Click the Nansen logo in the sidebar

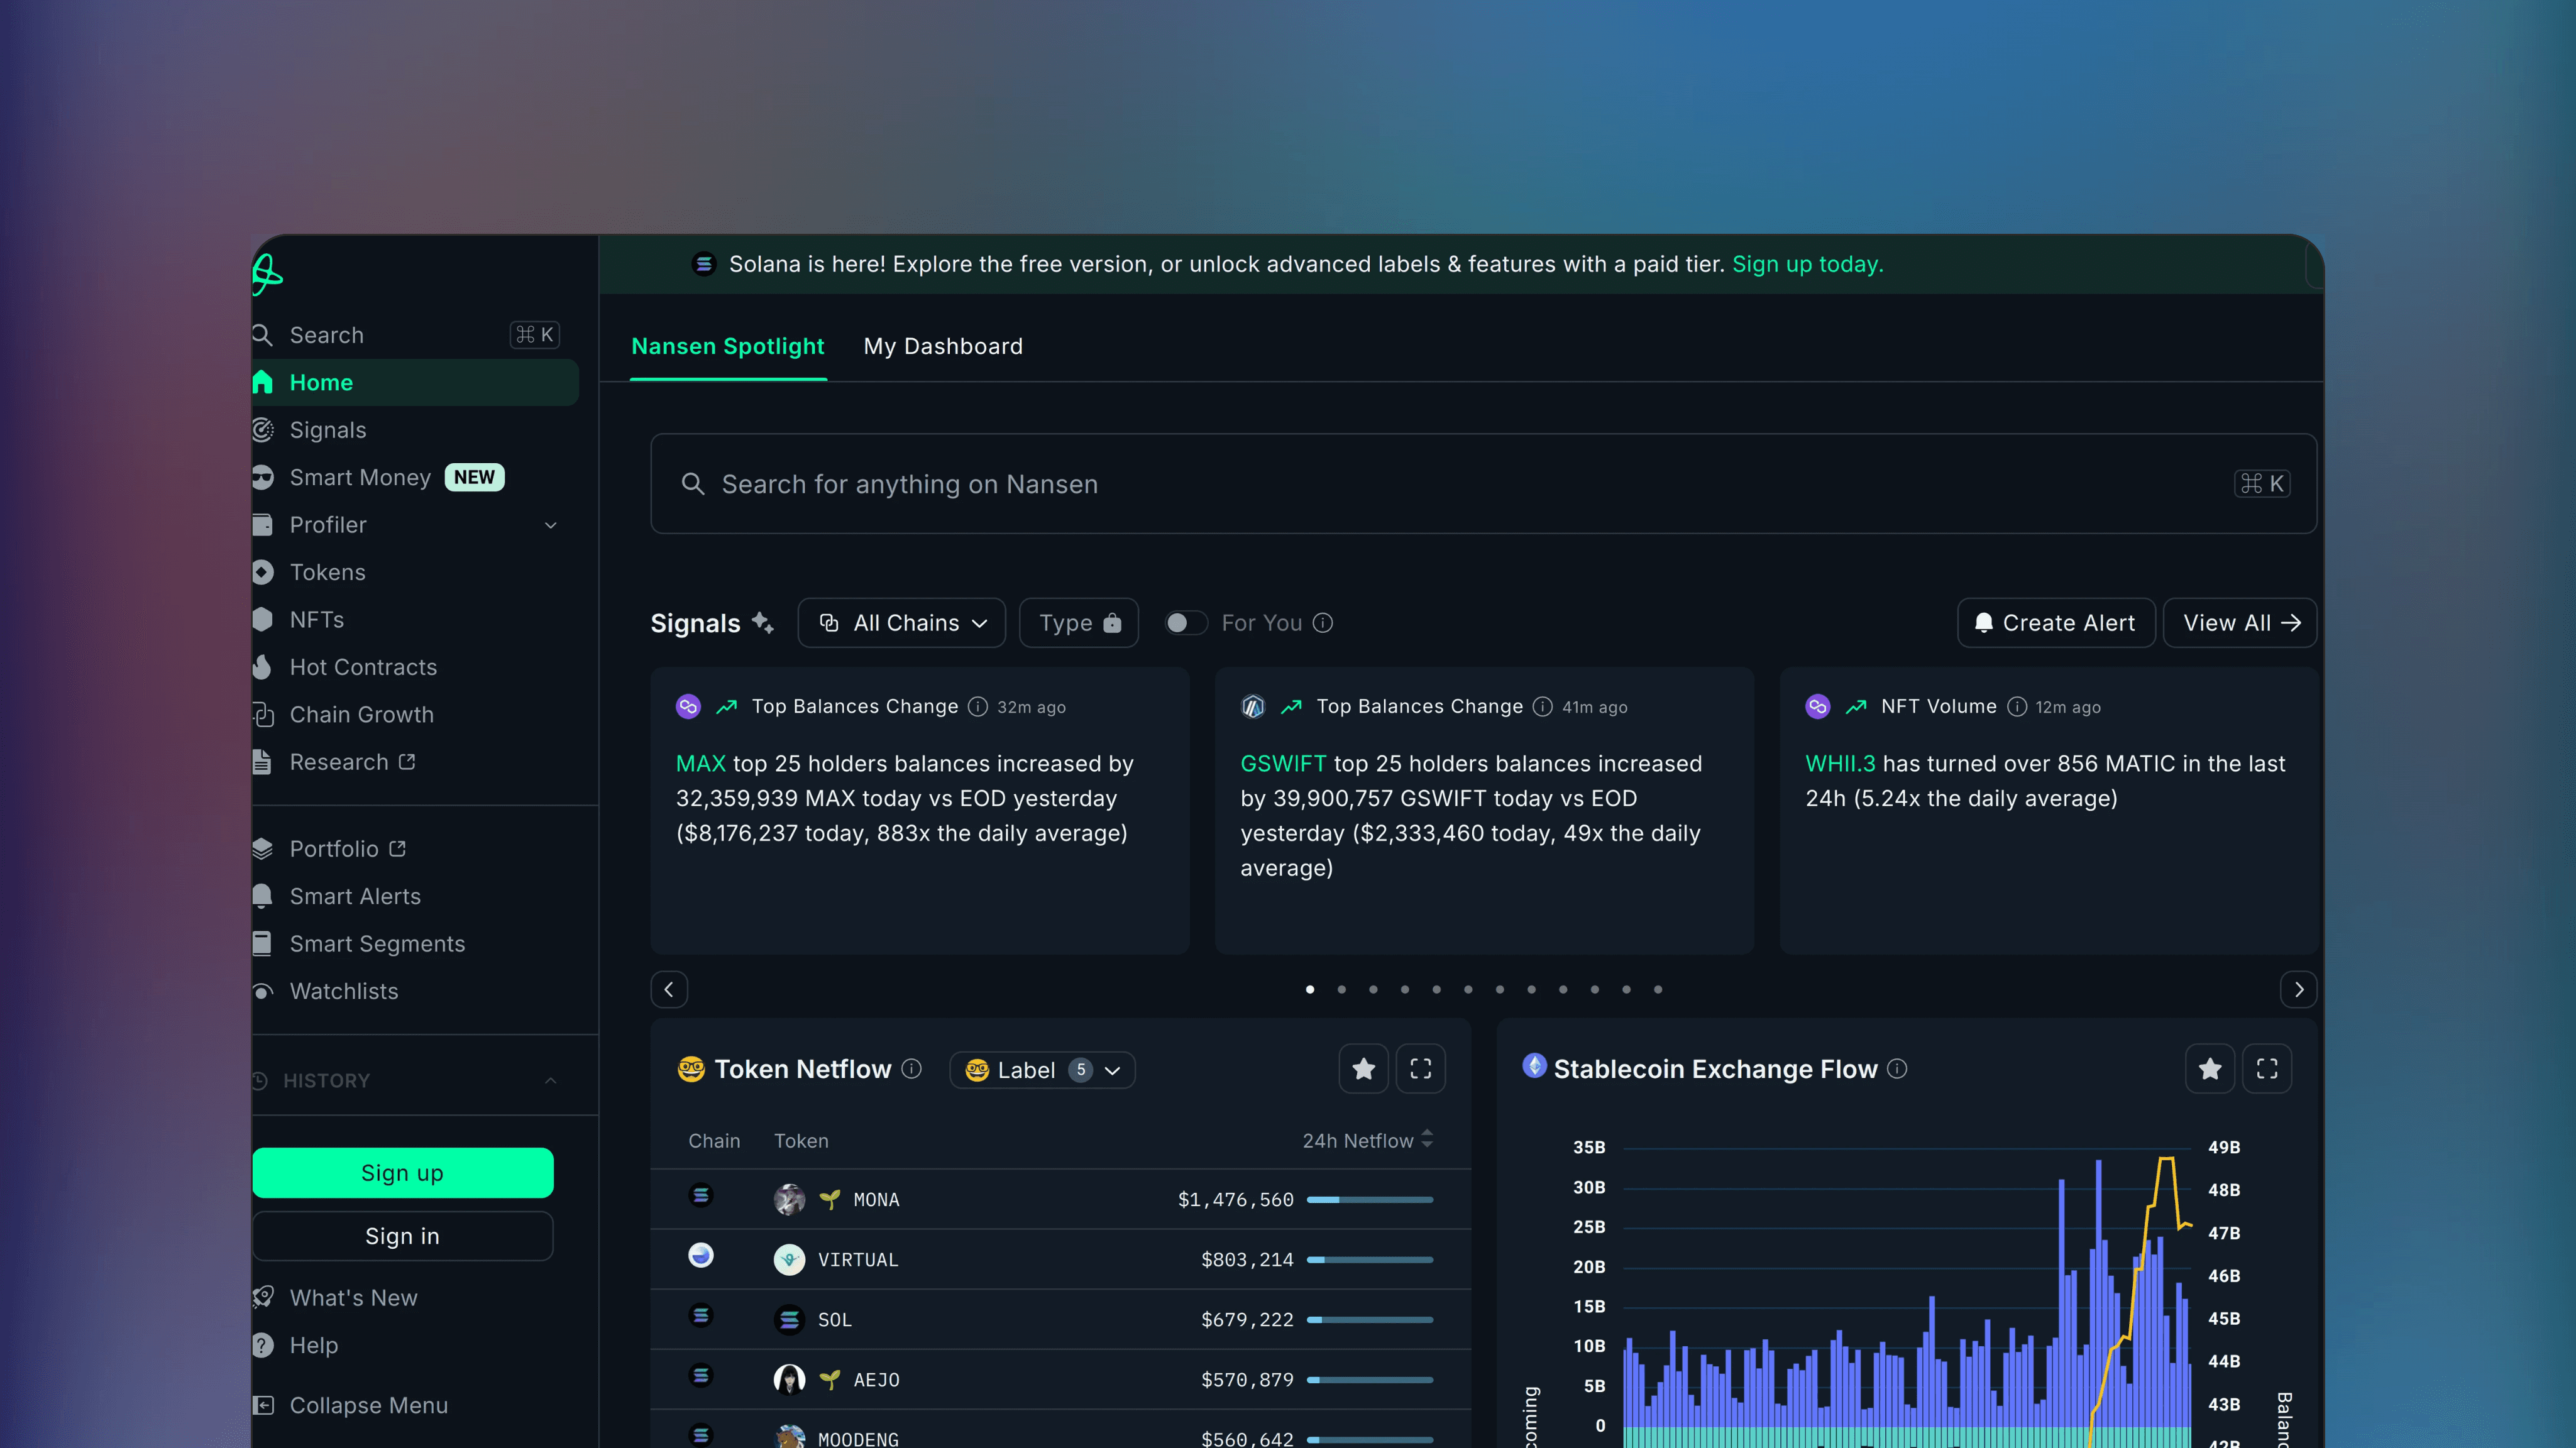pos(266,274)
